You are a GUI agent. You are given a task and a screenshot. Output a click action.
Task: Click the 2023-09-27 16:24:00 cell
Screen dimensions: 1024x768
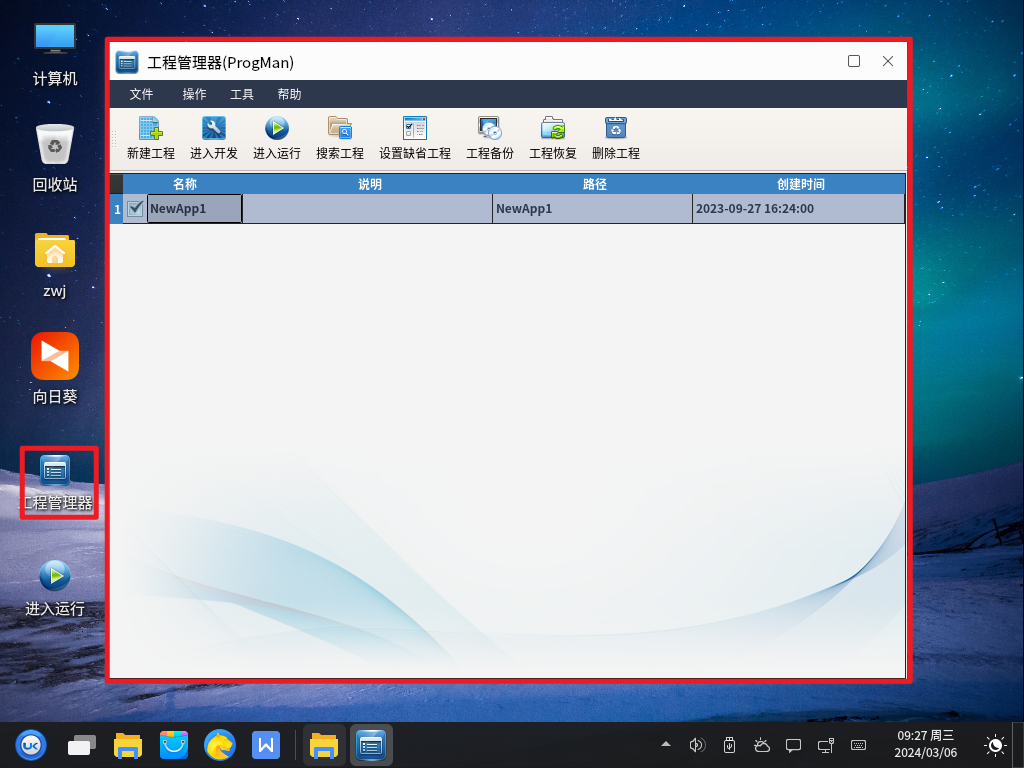pos(799,208)
